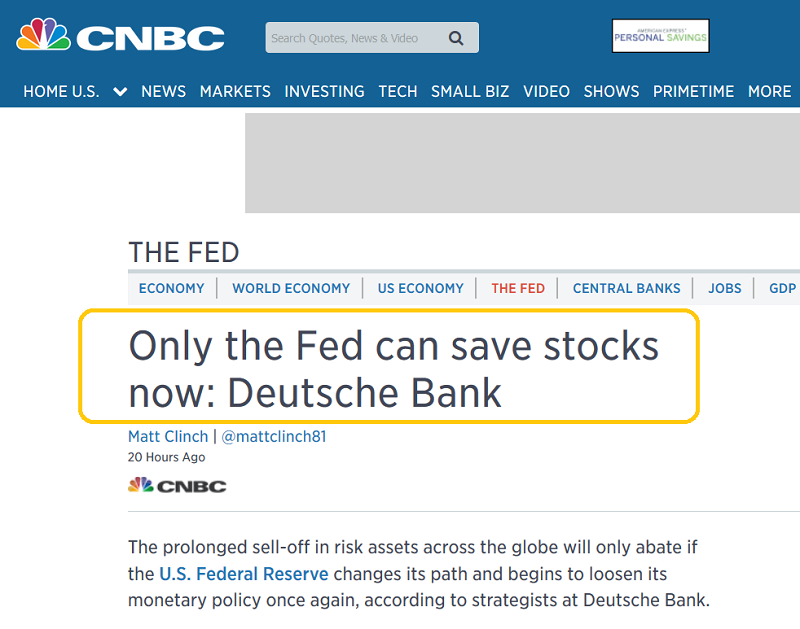The image size is (800, 629).
Task: Go to the INVESTING section
Action: pos(324,91)
